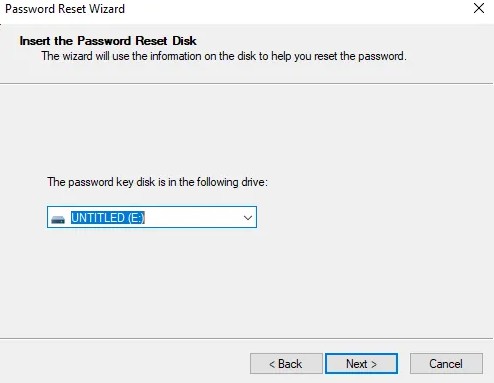
Task: Close the Password Reset Wizard window
Action: [x=479, y=8]
